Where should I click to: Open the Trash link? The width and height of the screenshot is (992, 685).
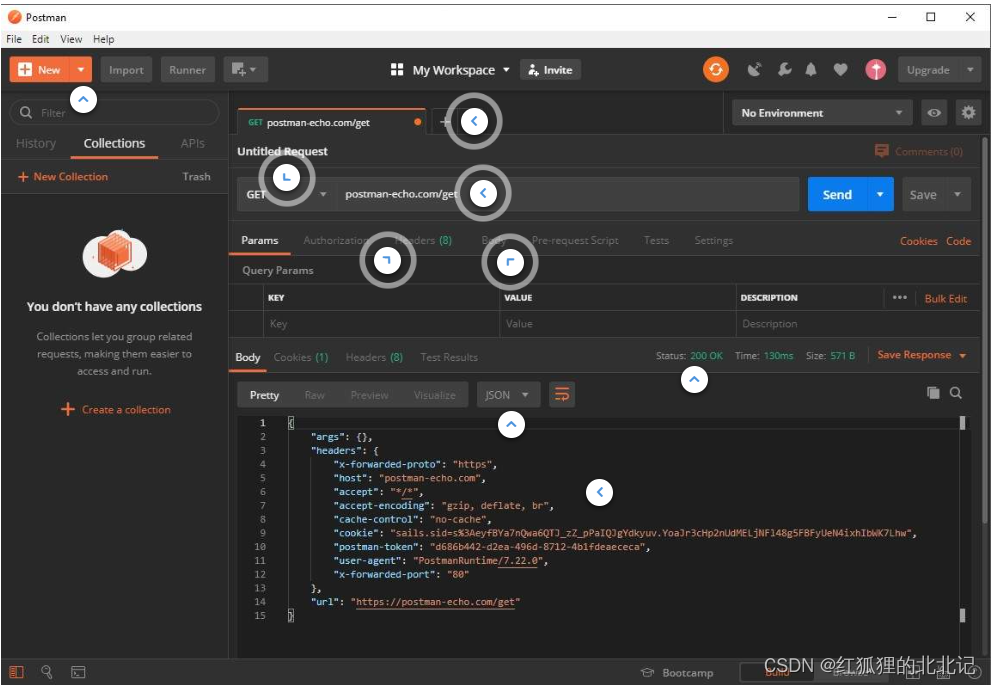(196, 176)
